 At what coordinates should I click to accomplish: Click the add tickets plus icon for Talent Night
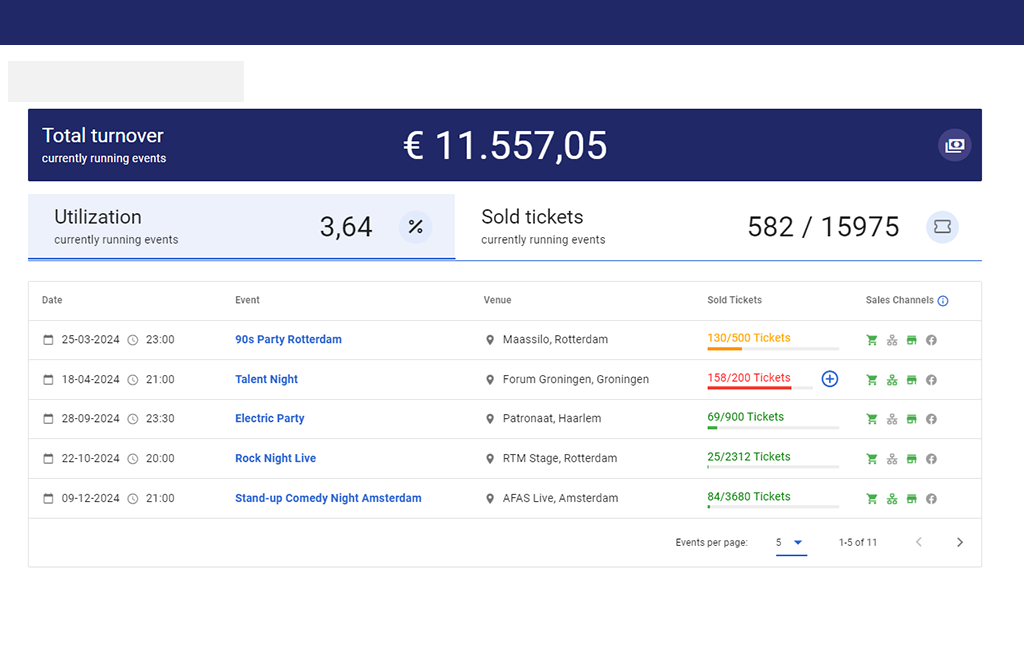(x=829, y=379)
